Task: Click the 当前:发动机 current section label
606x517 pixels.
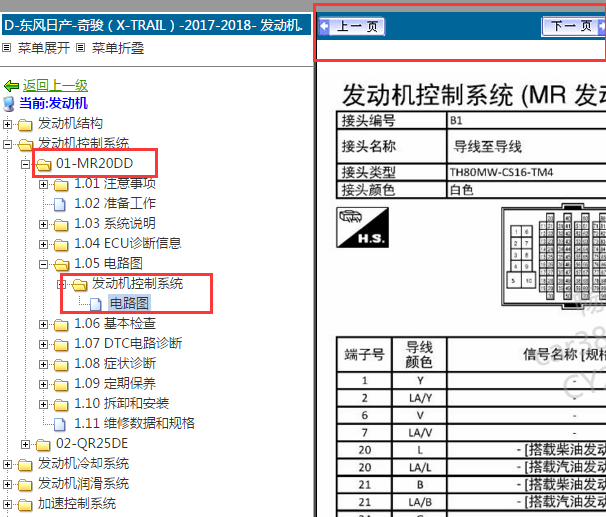Action: click(53, 103)
